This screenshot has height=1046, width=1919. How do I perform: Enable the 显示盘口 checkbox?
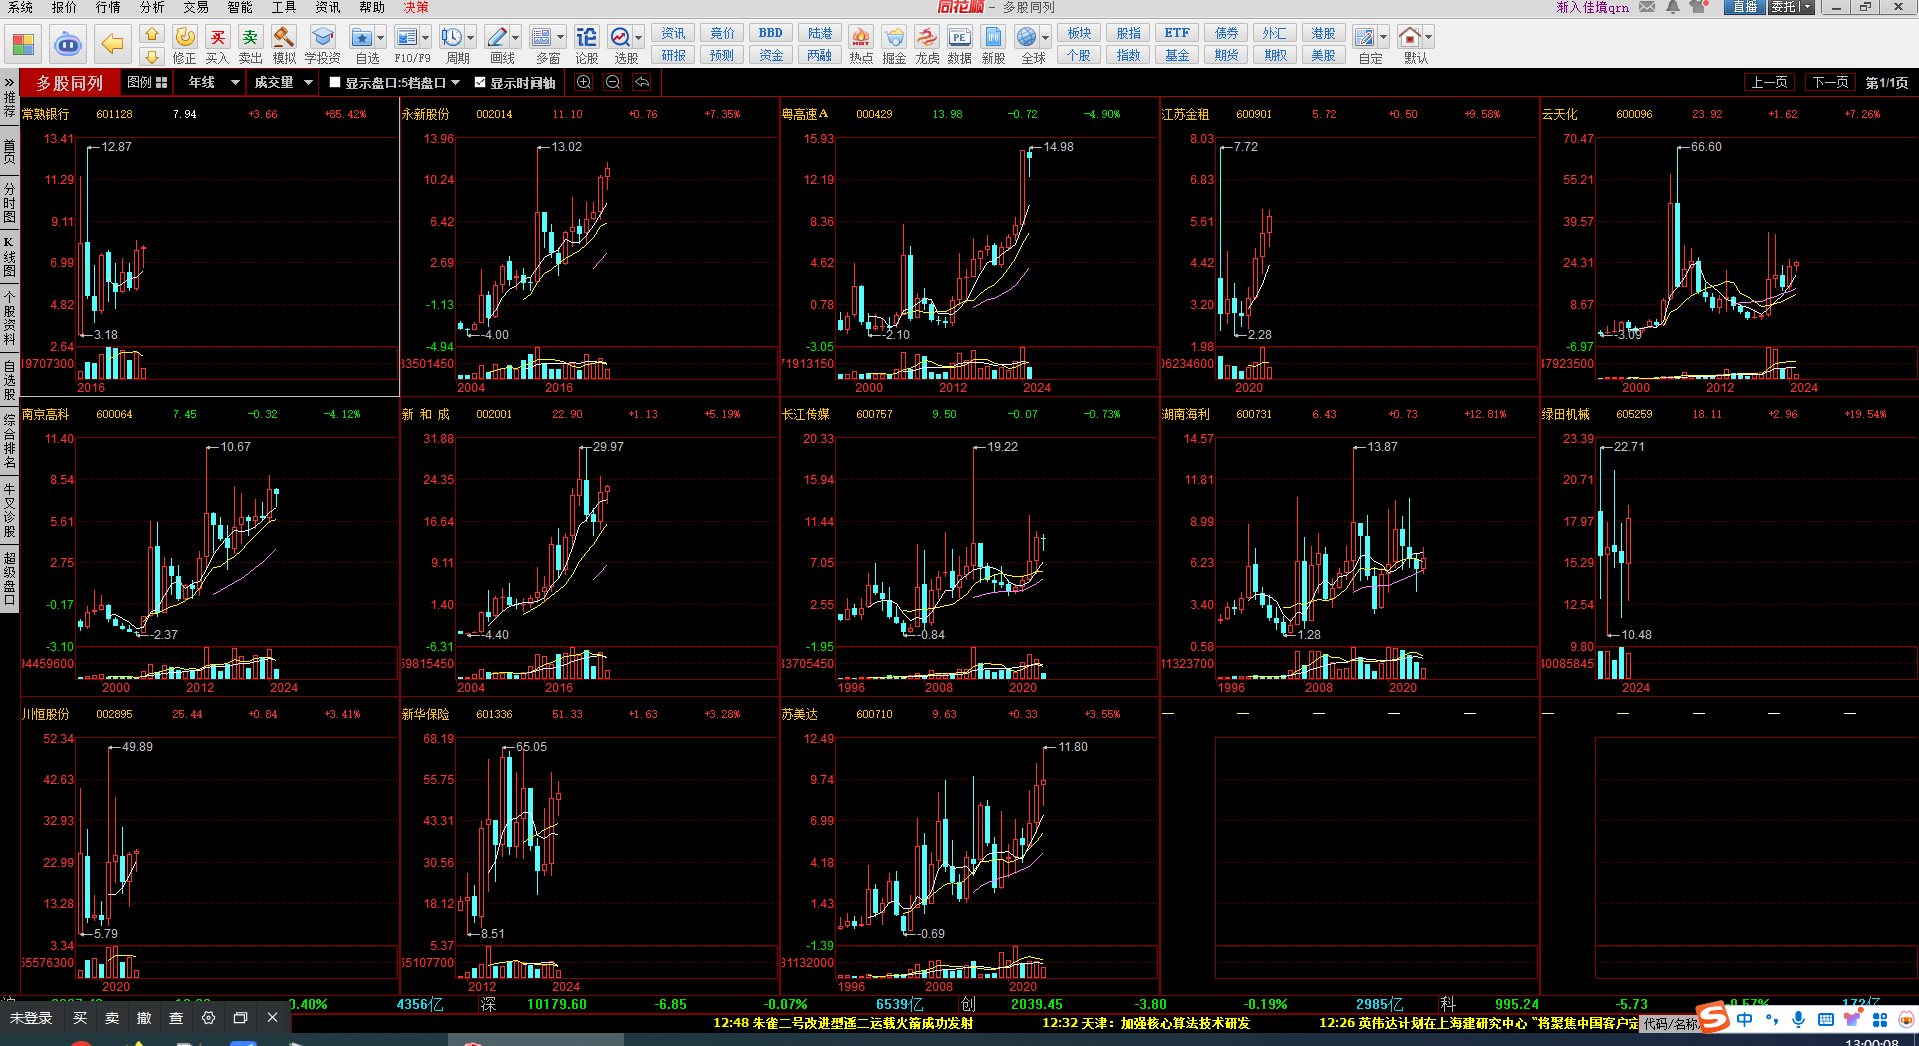(336, 83)
